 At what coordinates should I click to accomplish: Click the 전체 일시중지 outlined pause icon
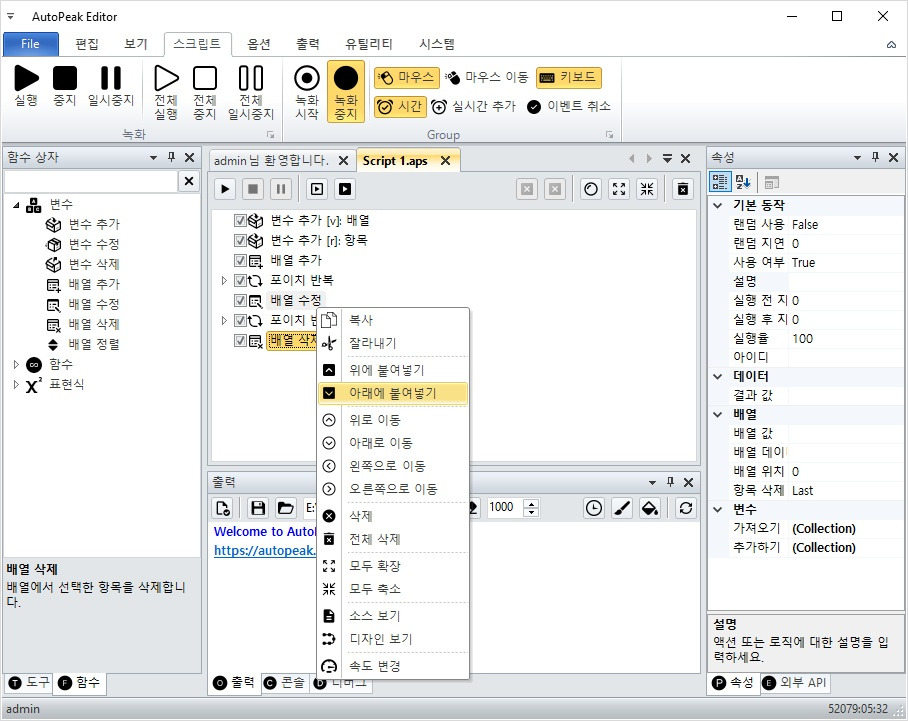[x=251, y=78]
